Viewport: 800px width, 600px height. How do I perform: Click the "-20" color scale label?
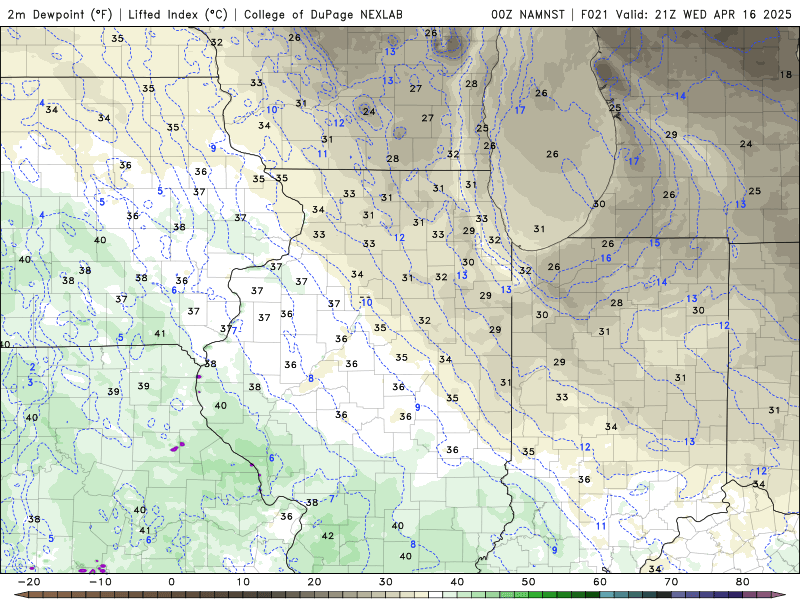click(29, 582)
